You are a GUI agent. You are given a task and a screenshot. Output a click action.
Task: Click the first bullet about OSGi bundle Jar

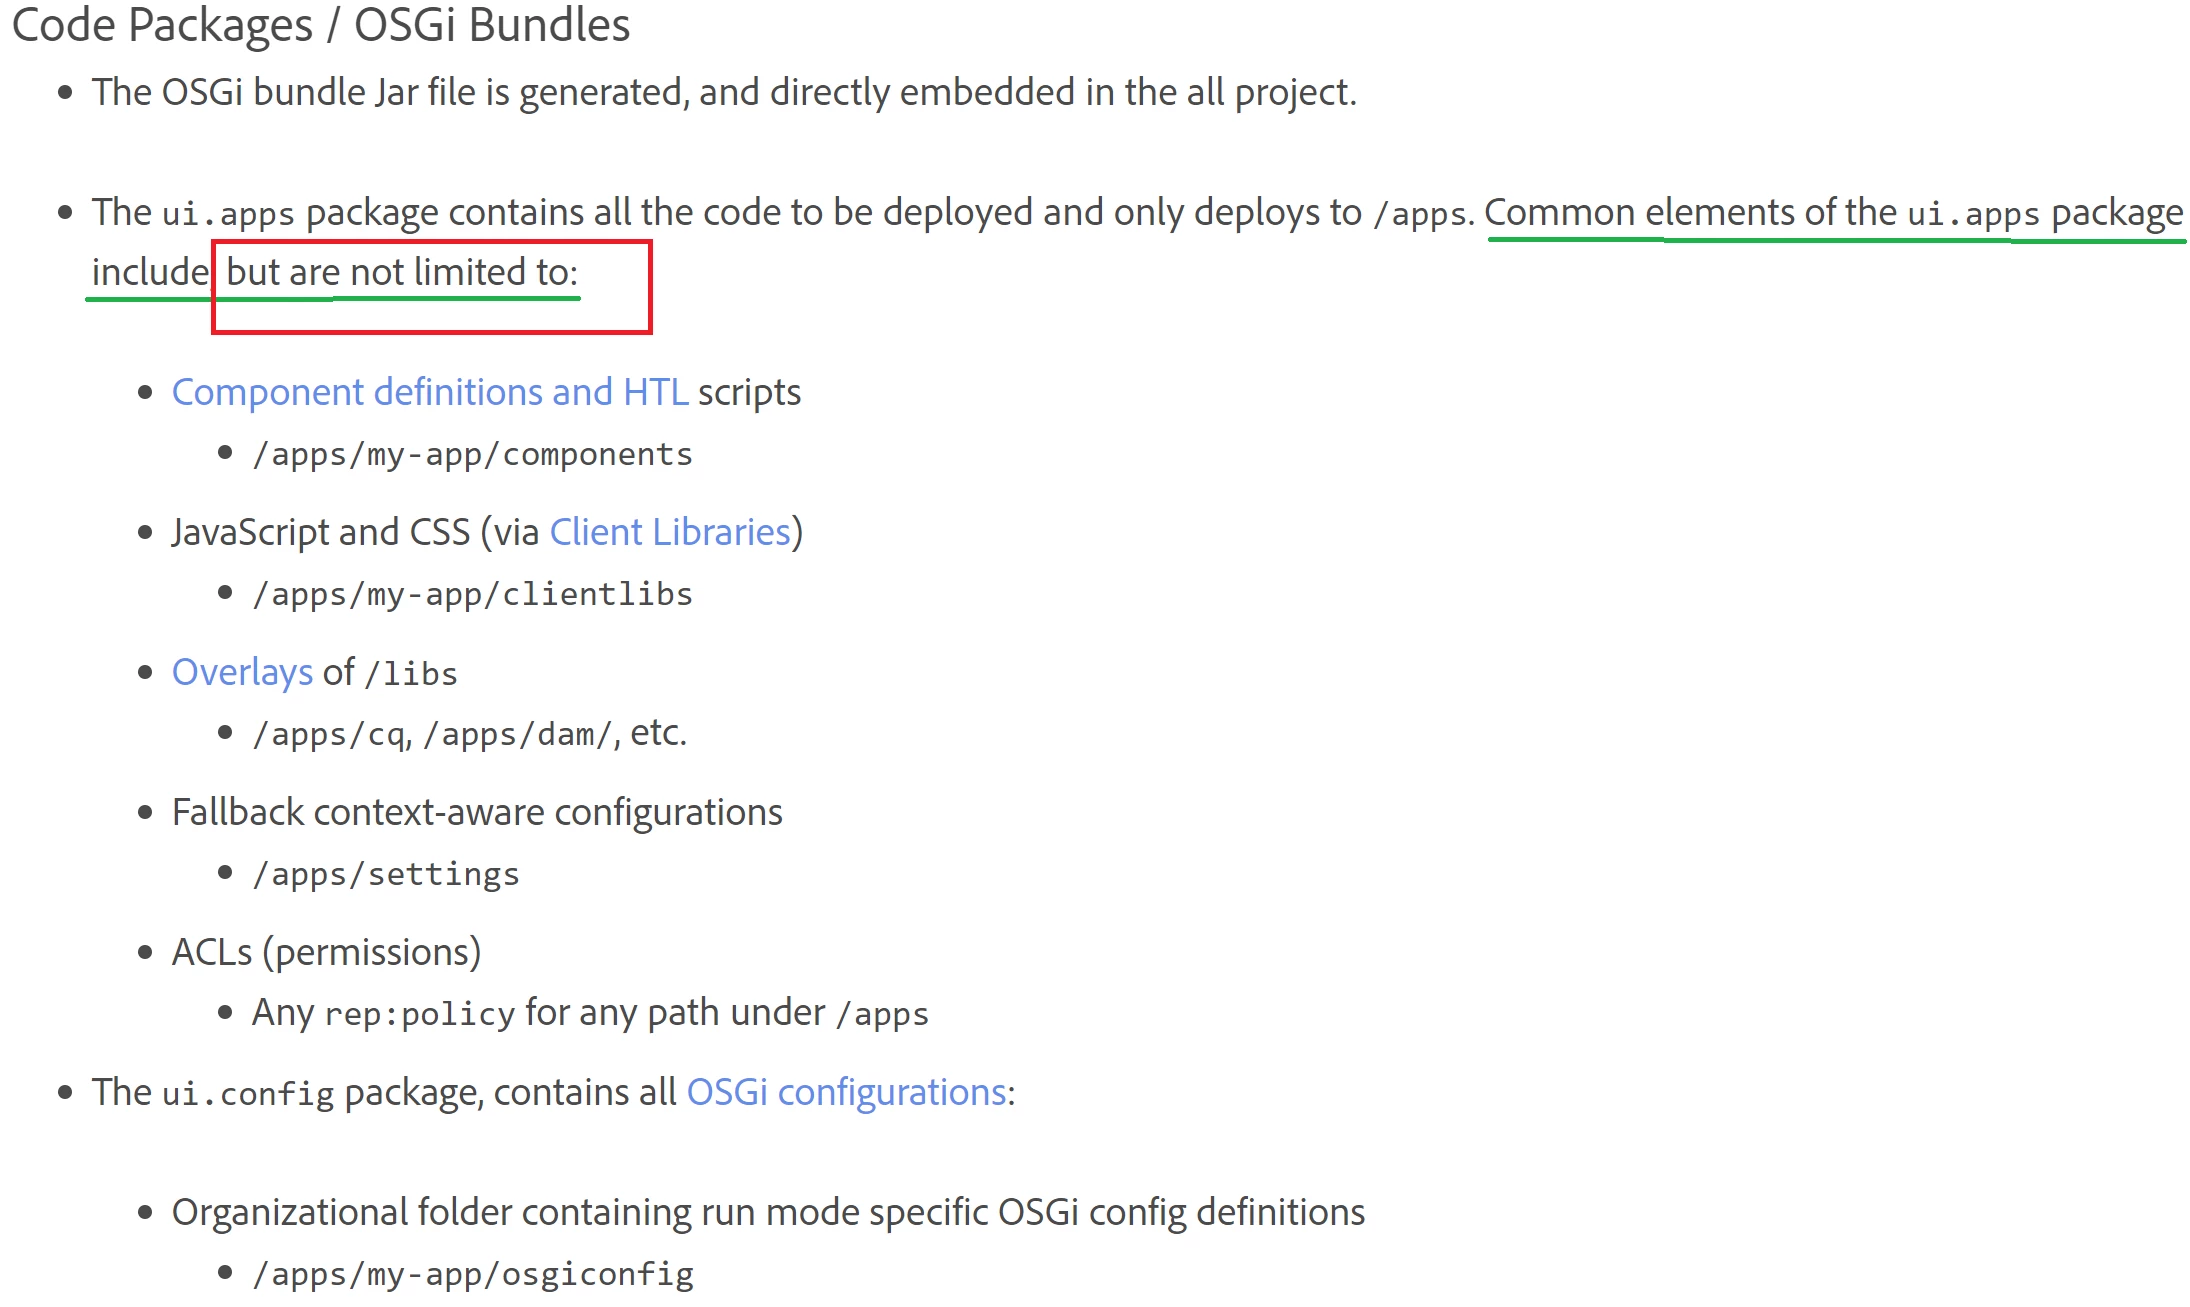coord(724,92)
